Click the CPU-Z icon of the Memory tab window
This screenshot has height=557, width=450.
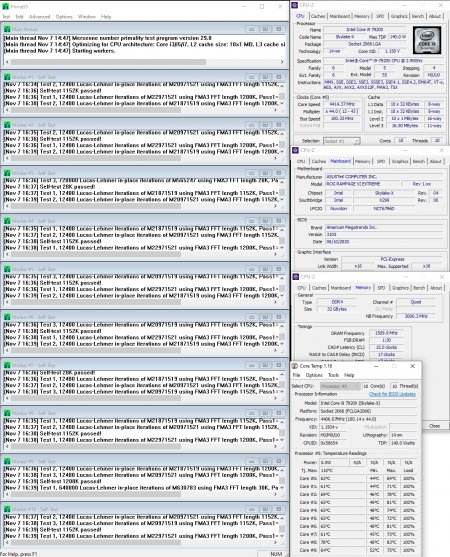click(x=295, y=276)
